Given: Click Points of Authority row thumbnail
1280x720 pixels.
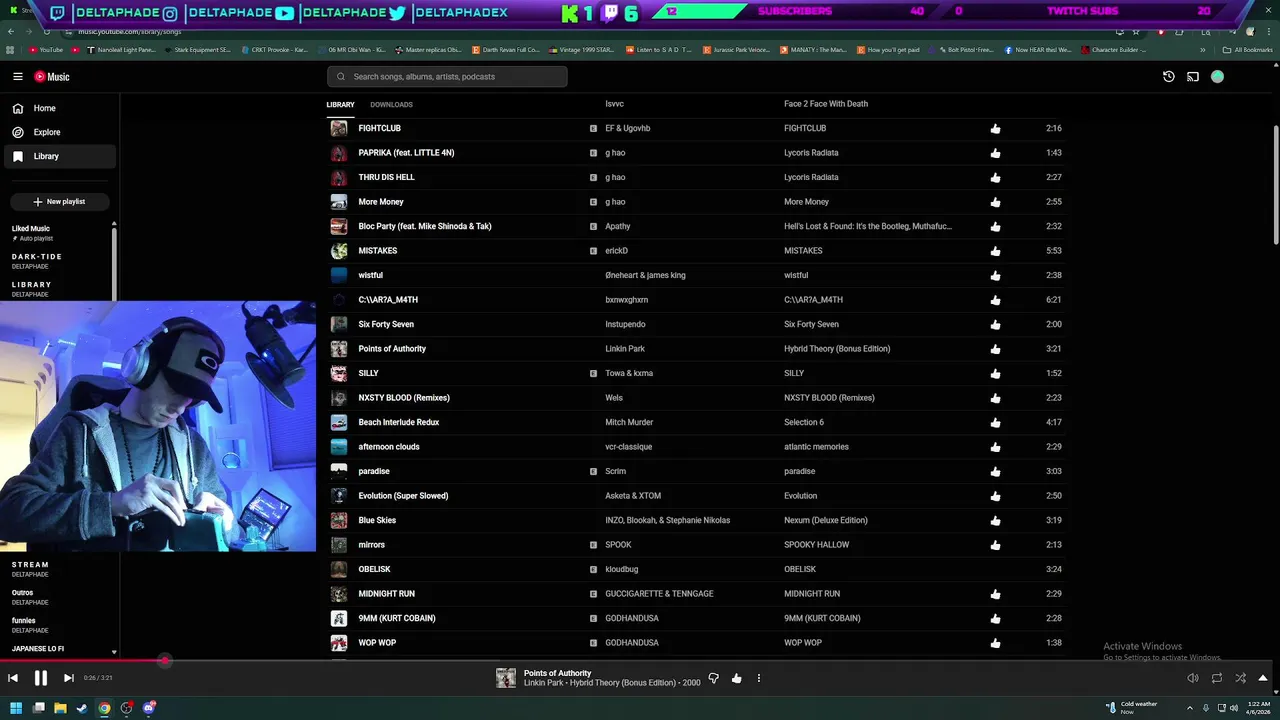Looking at the screenshot, I should tap(339, 349).
